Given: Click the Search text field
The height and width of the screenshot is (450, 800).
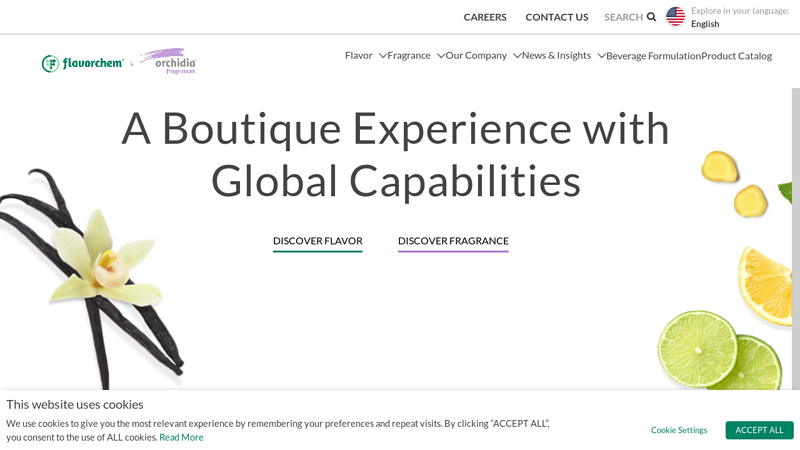Looking at the screenshot, I should 623,17.
